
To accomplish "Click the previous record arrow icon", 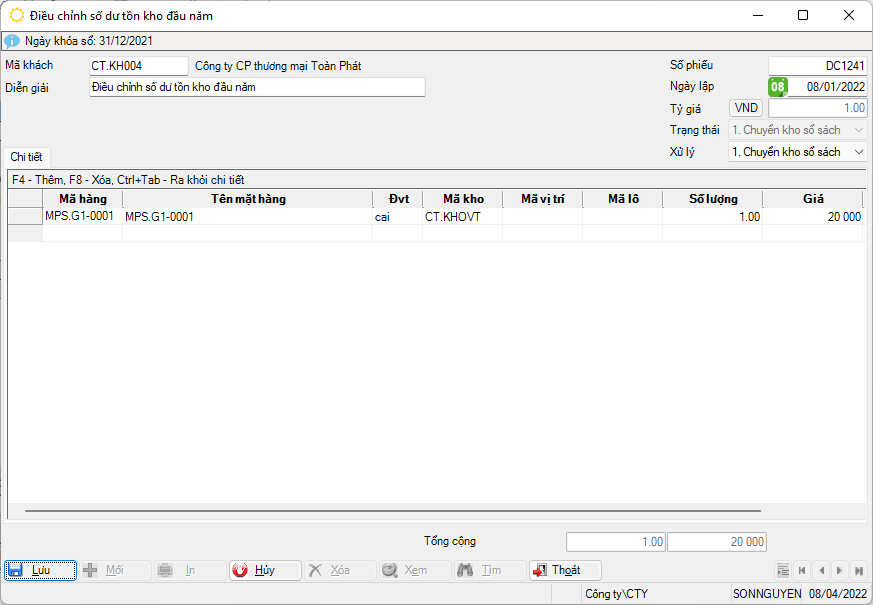I will click(821, 570).
